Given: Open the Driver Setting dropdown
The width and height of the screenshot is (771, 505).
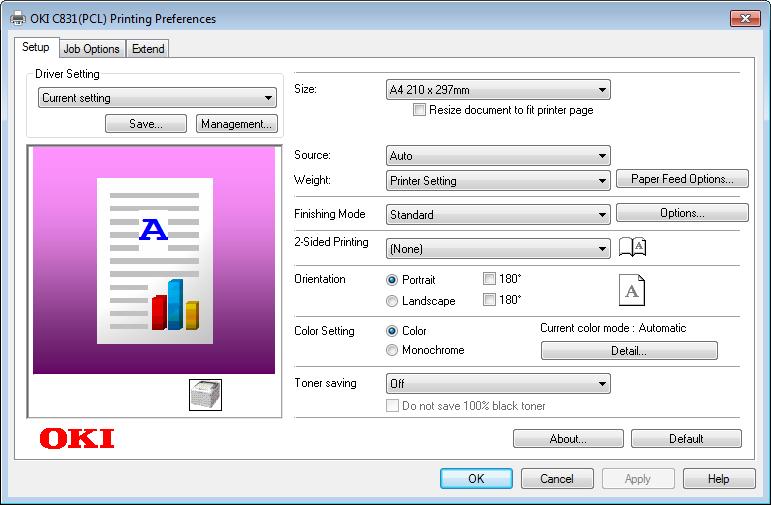Looking at the screenshot, I should [157, 98].
